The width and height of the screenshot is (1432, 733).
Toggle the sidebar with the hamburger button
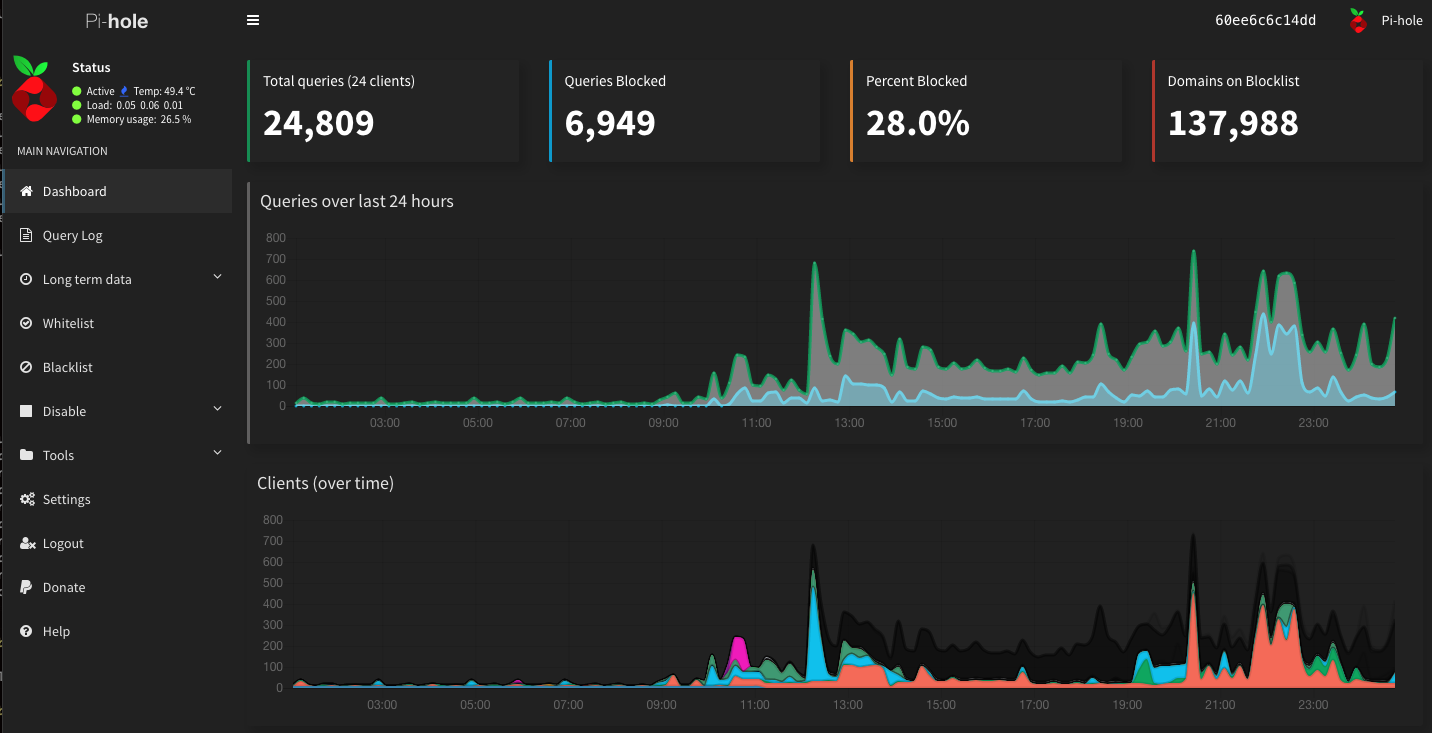click(253, 19)
